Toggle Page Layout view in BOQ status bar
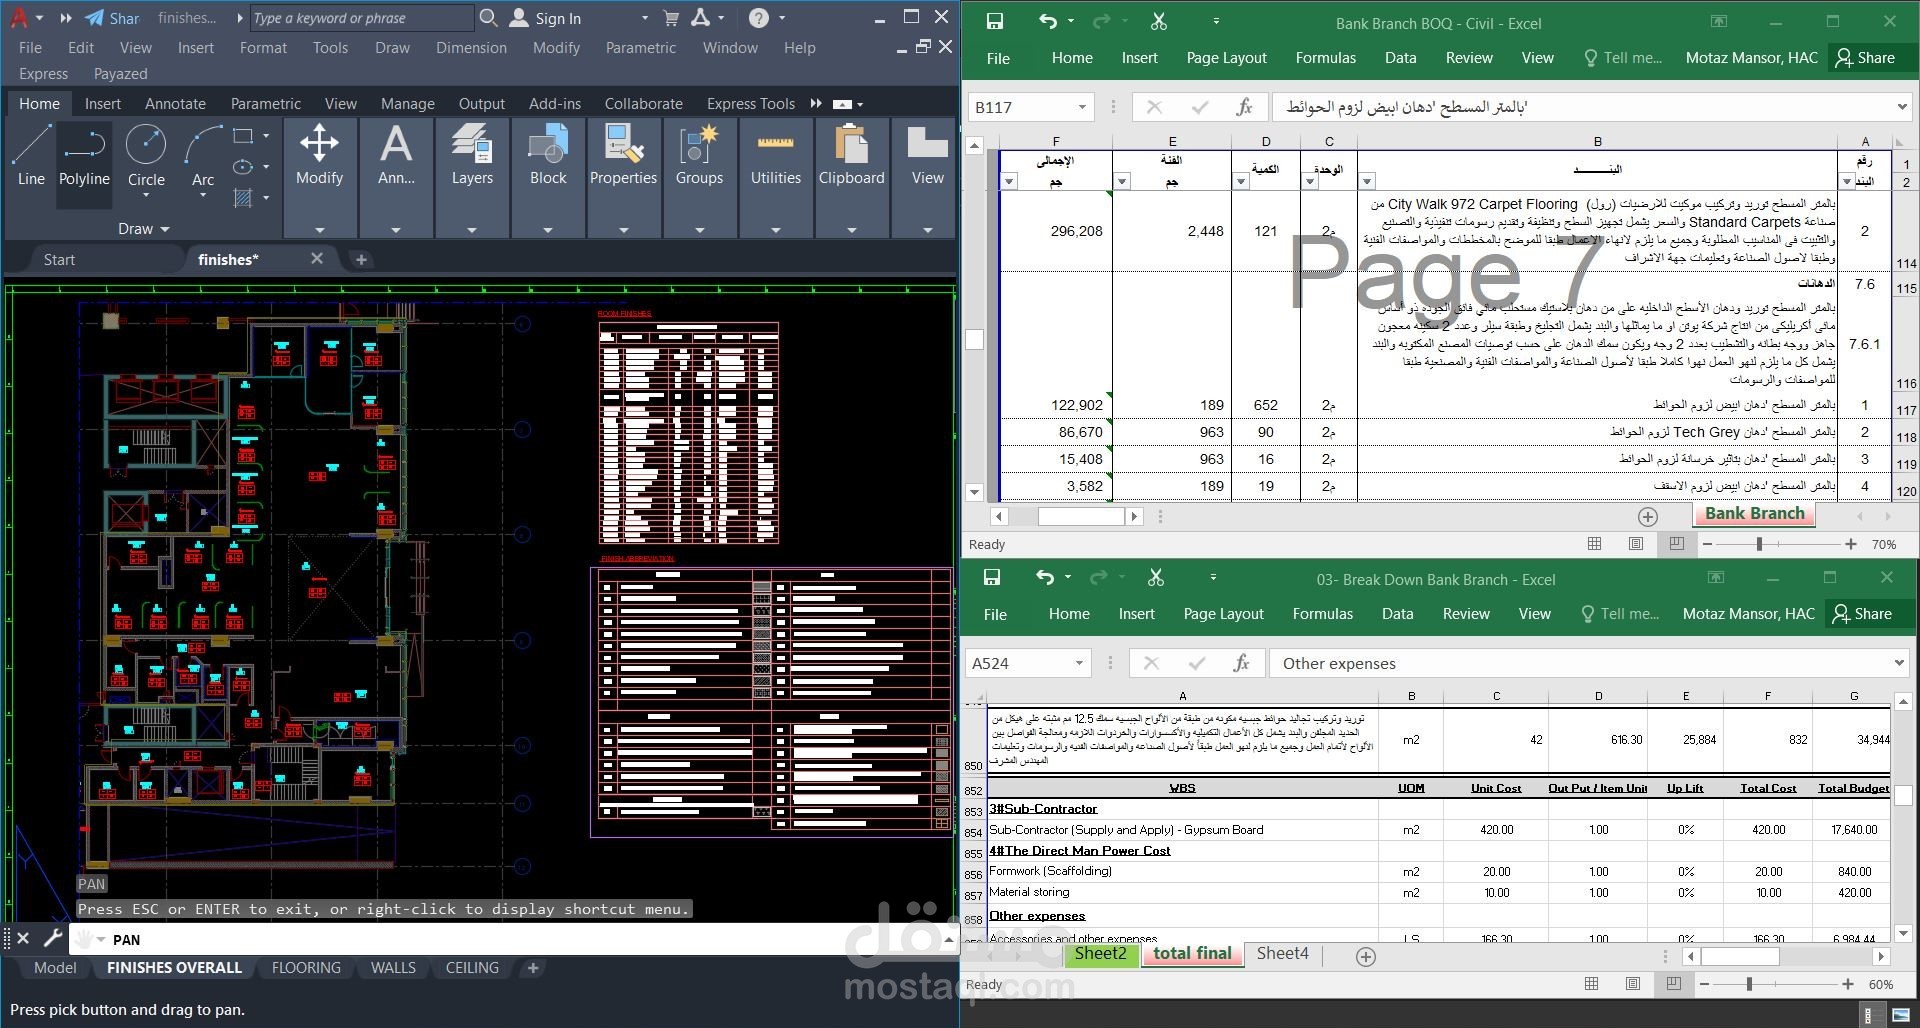This screenshot has width=1920, height=1028. pyautogui.click(x=1636, y=544)
